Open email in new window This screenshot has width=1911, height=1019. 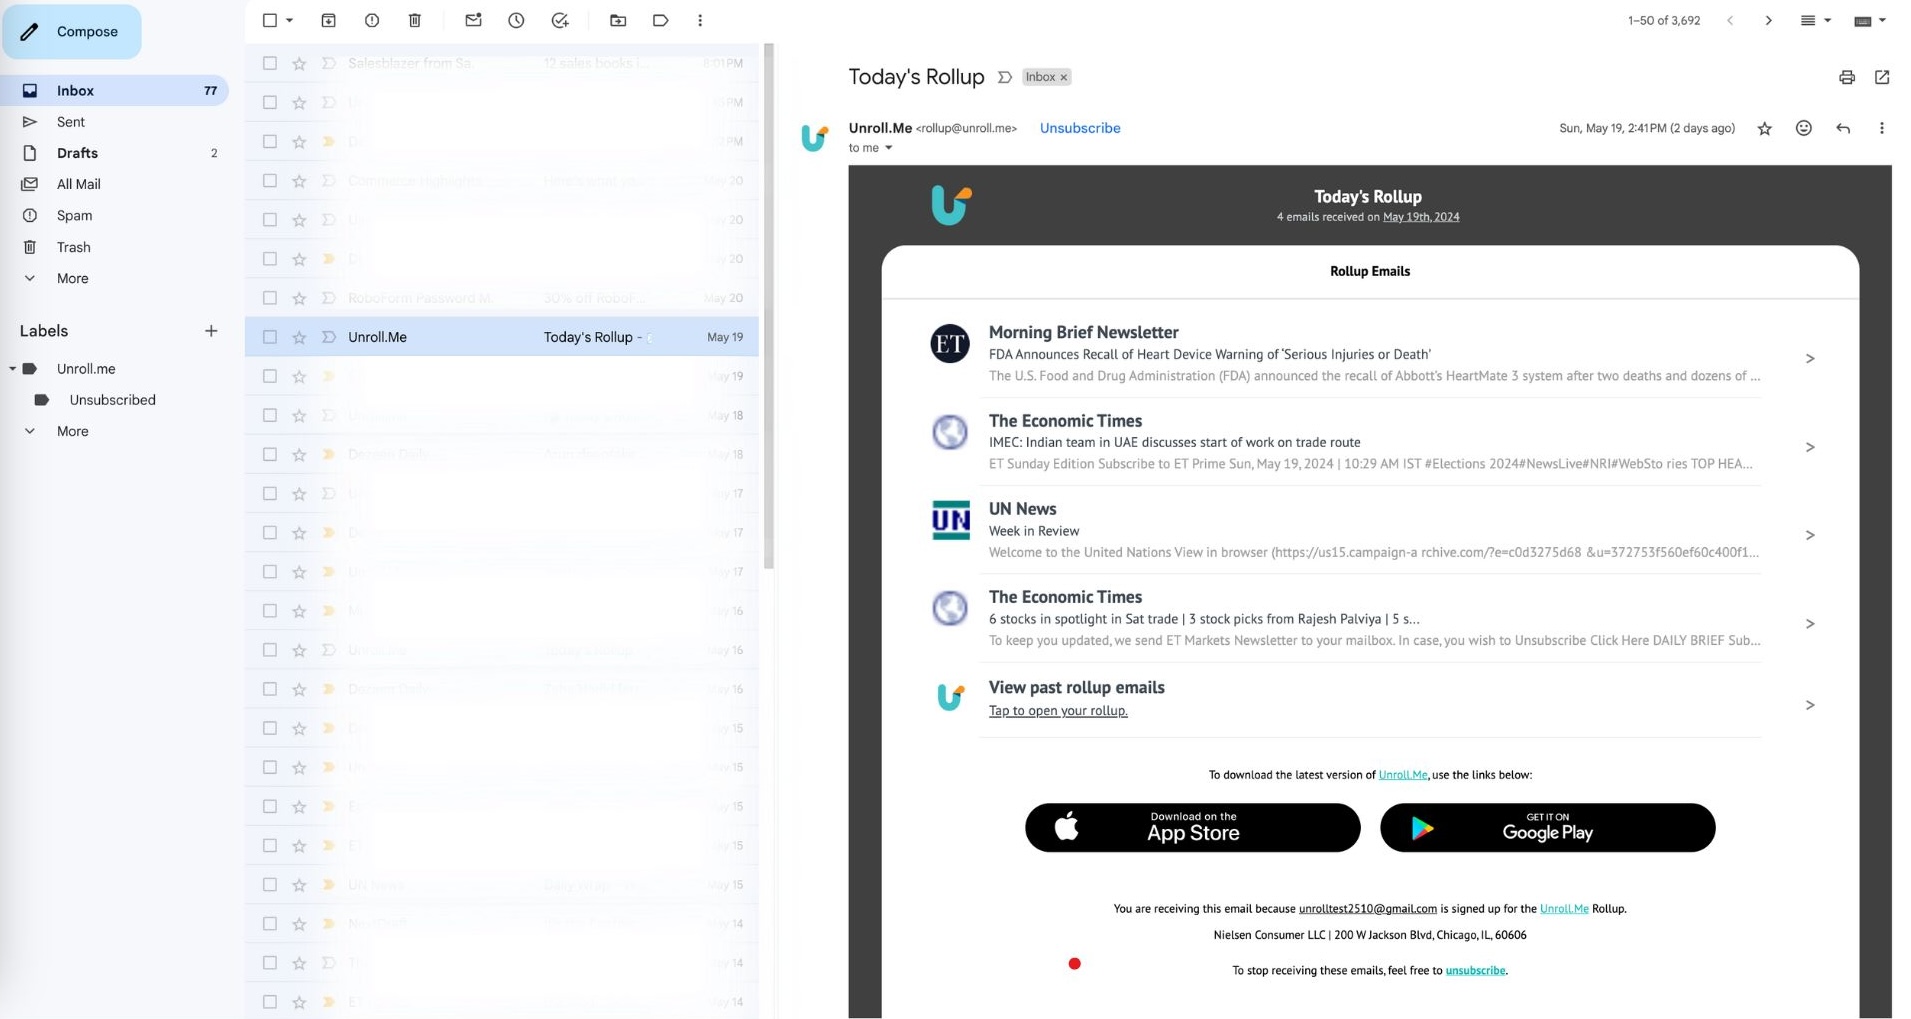point(1882,77)
